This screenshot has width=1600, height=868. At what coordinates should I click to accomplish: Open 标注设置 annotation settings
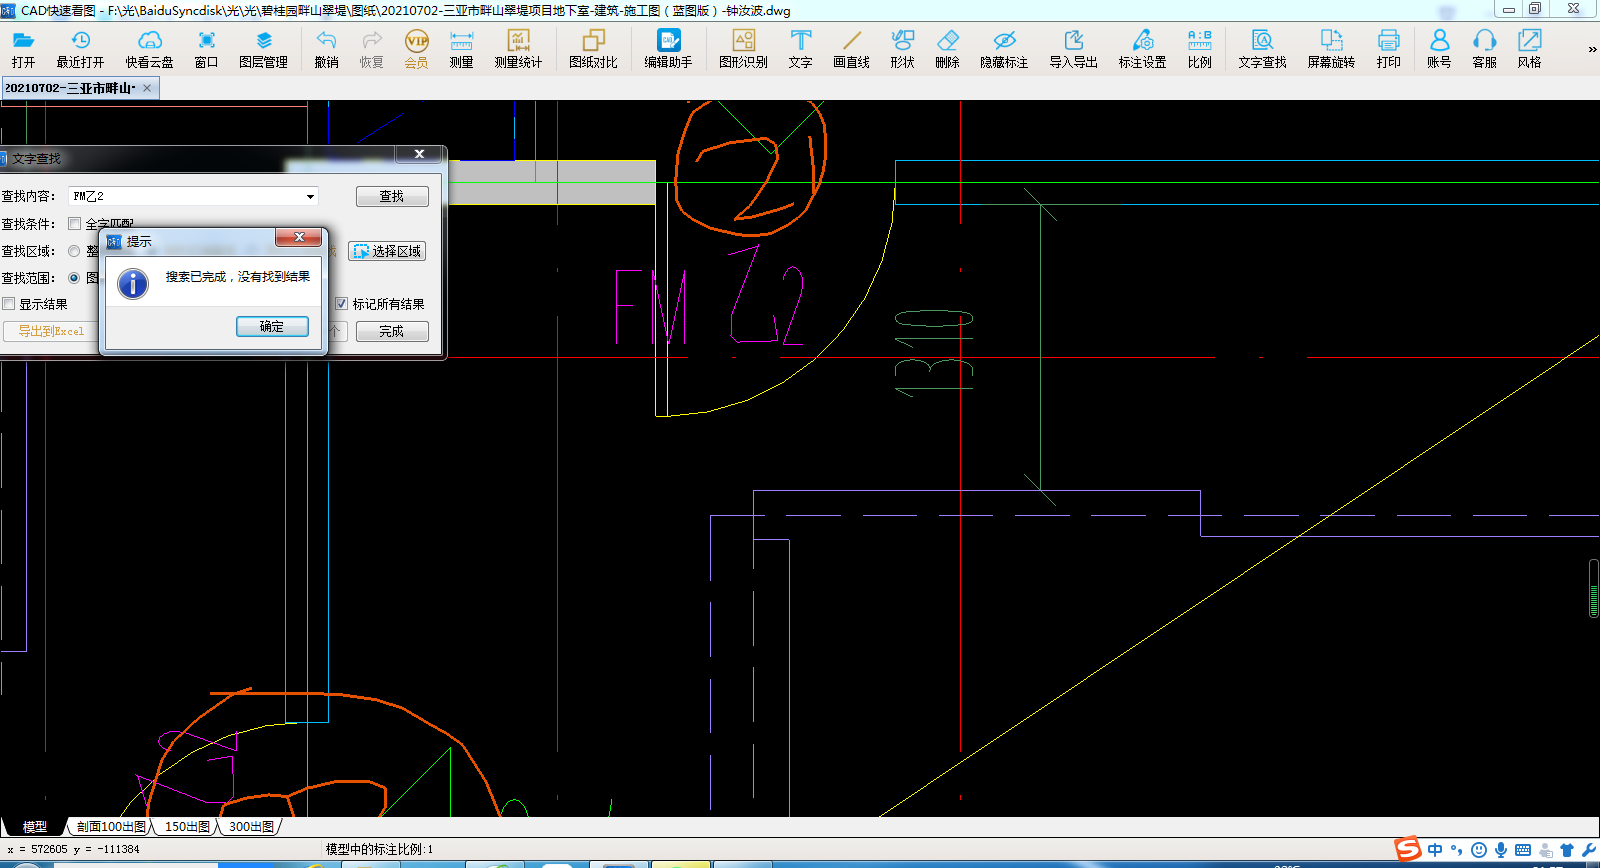(x=1142, y=48)
